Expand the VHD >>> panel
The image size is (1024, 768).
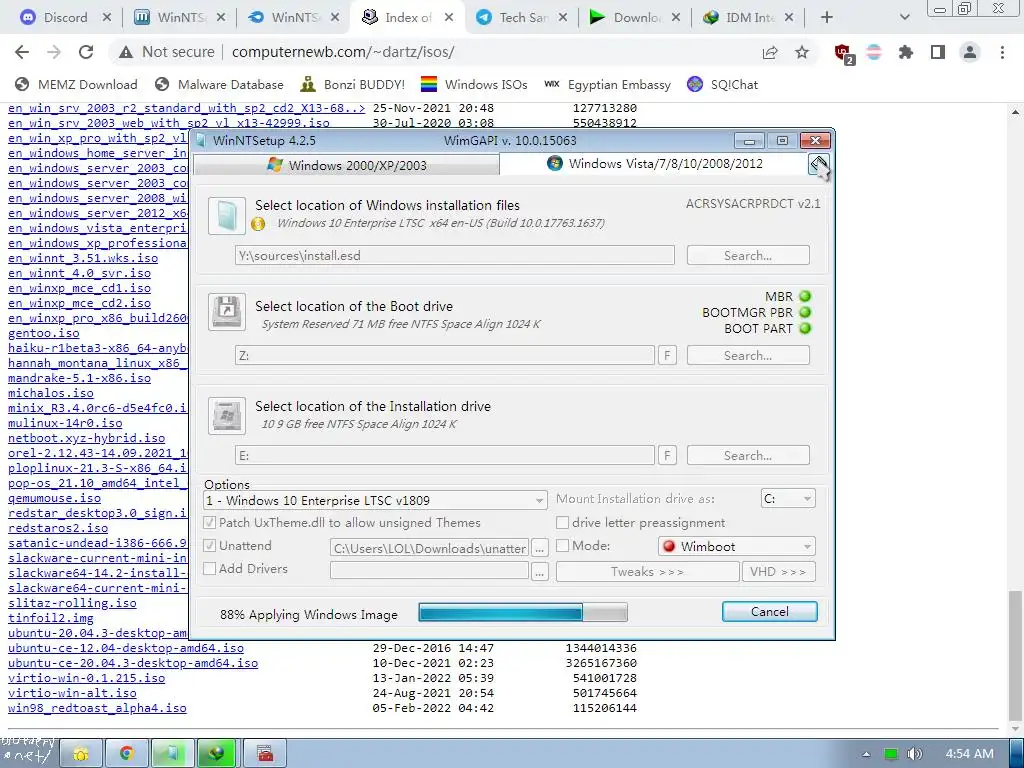(778, 571)
